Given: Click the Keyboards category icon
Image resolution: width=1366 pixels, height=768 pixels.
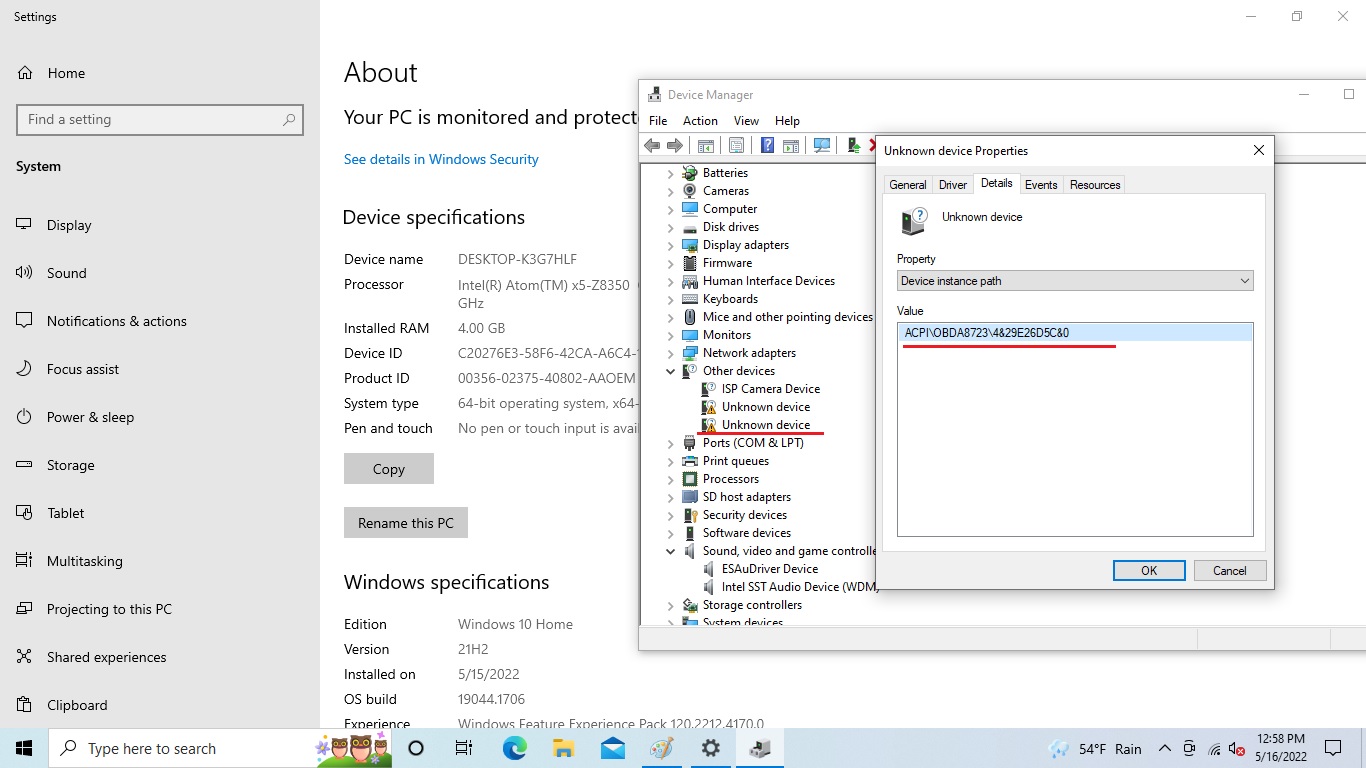Looking at the screenshot, I should point(690,299).
